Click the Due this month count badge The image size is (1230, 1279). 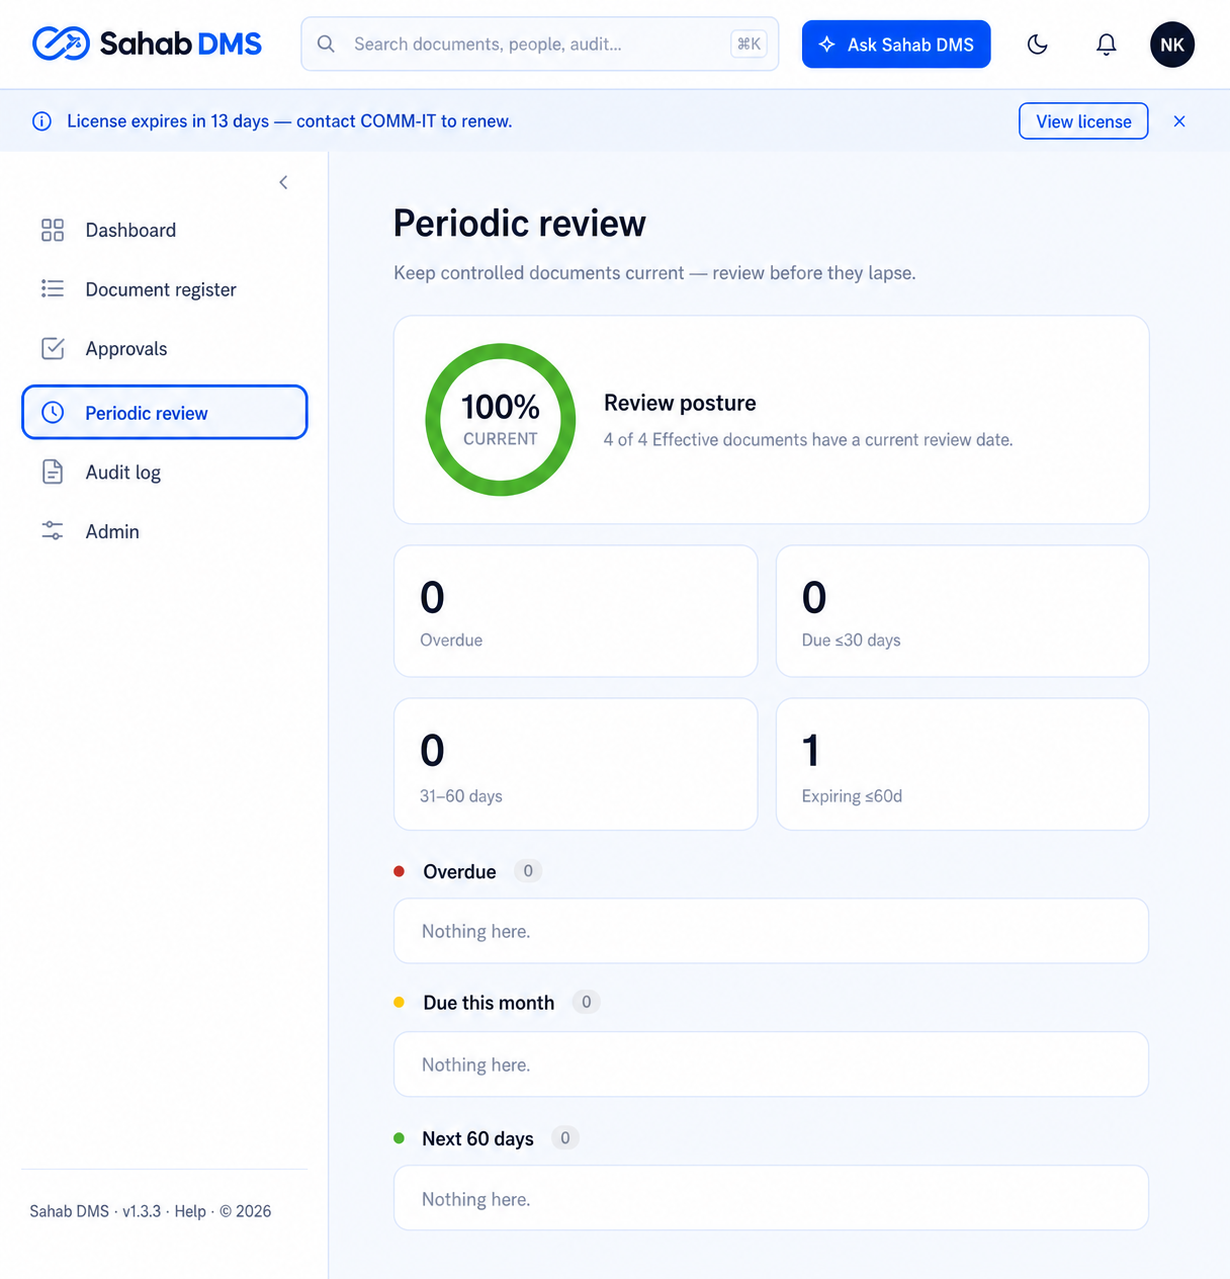(x=586, y=1002)
